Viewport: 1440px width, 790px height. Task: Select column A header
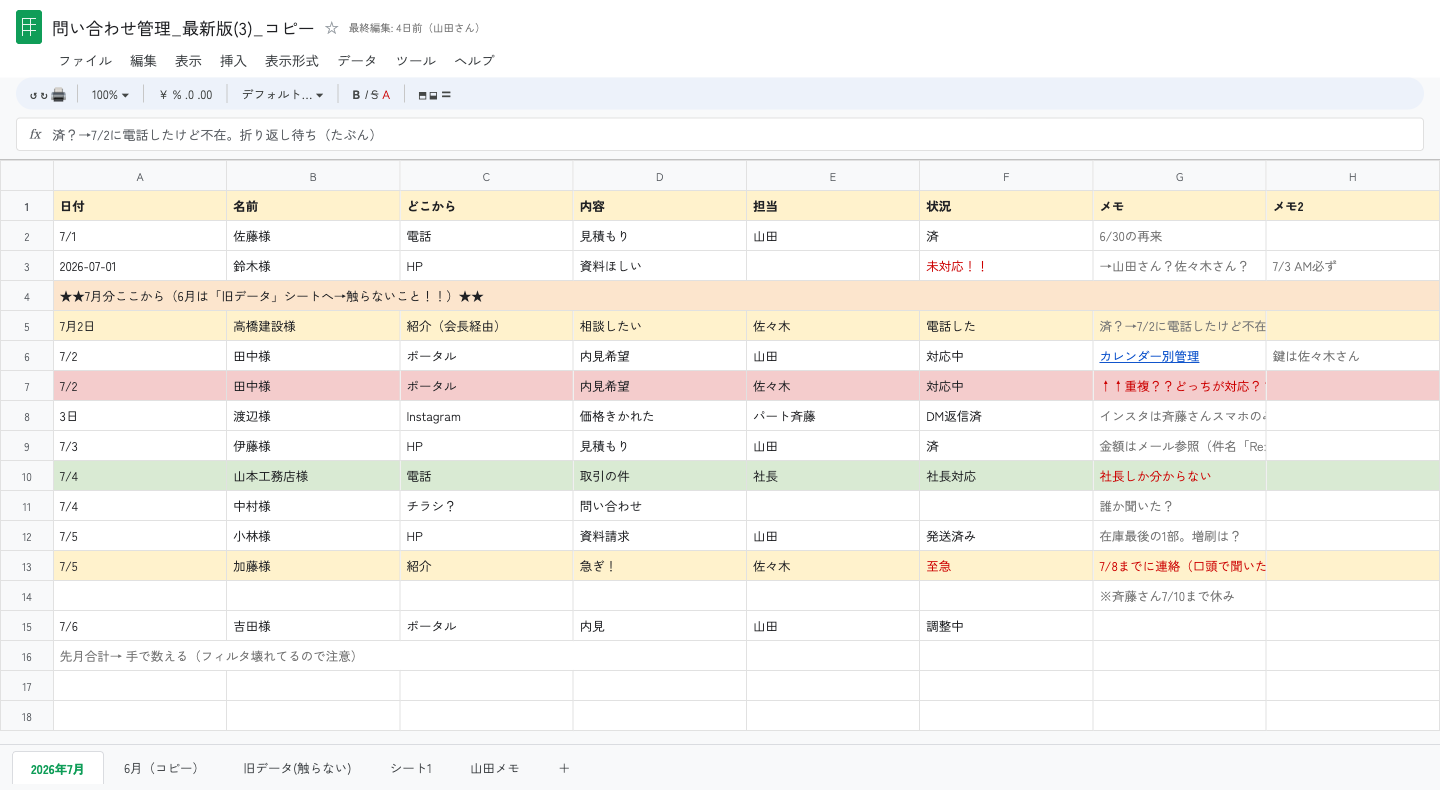(x=140, y=176)
